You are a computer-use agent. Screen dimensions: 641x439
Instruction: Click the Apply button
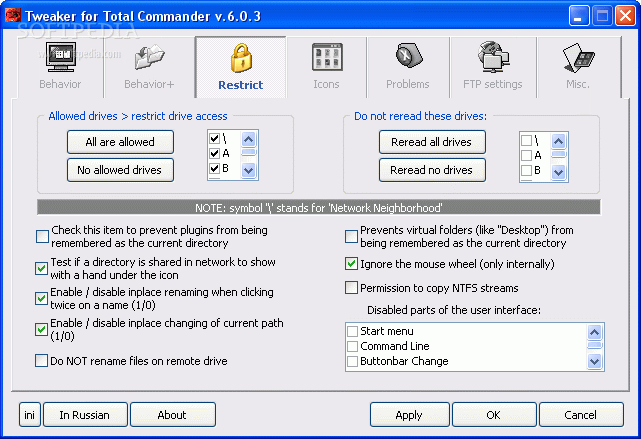[409, 415]
